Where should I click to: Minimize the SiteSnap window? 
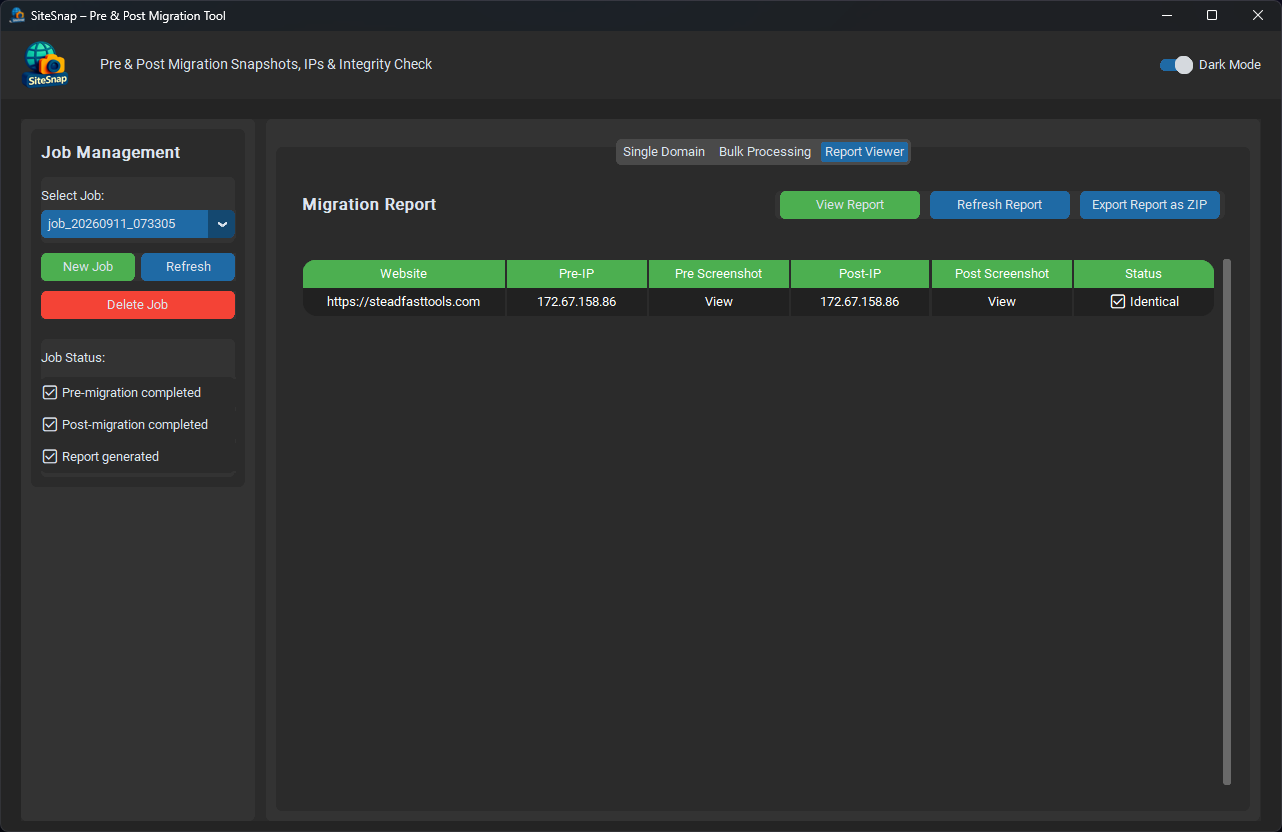(1167, 15)
